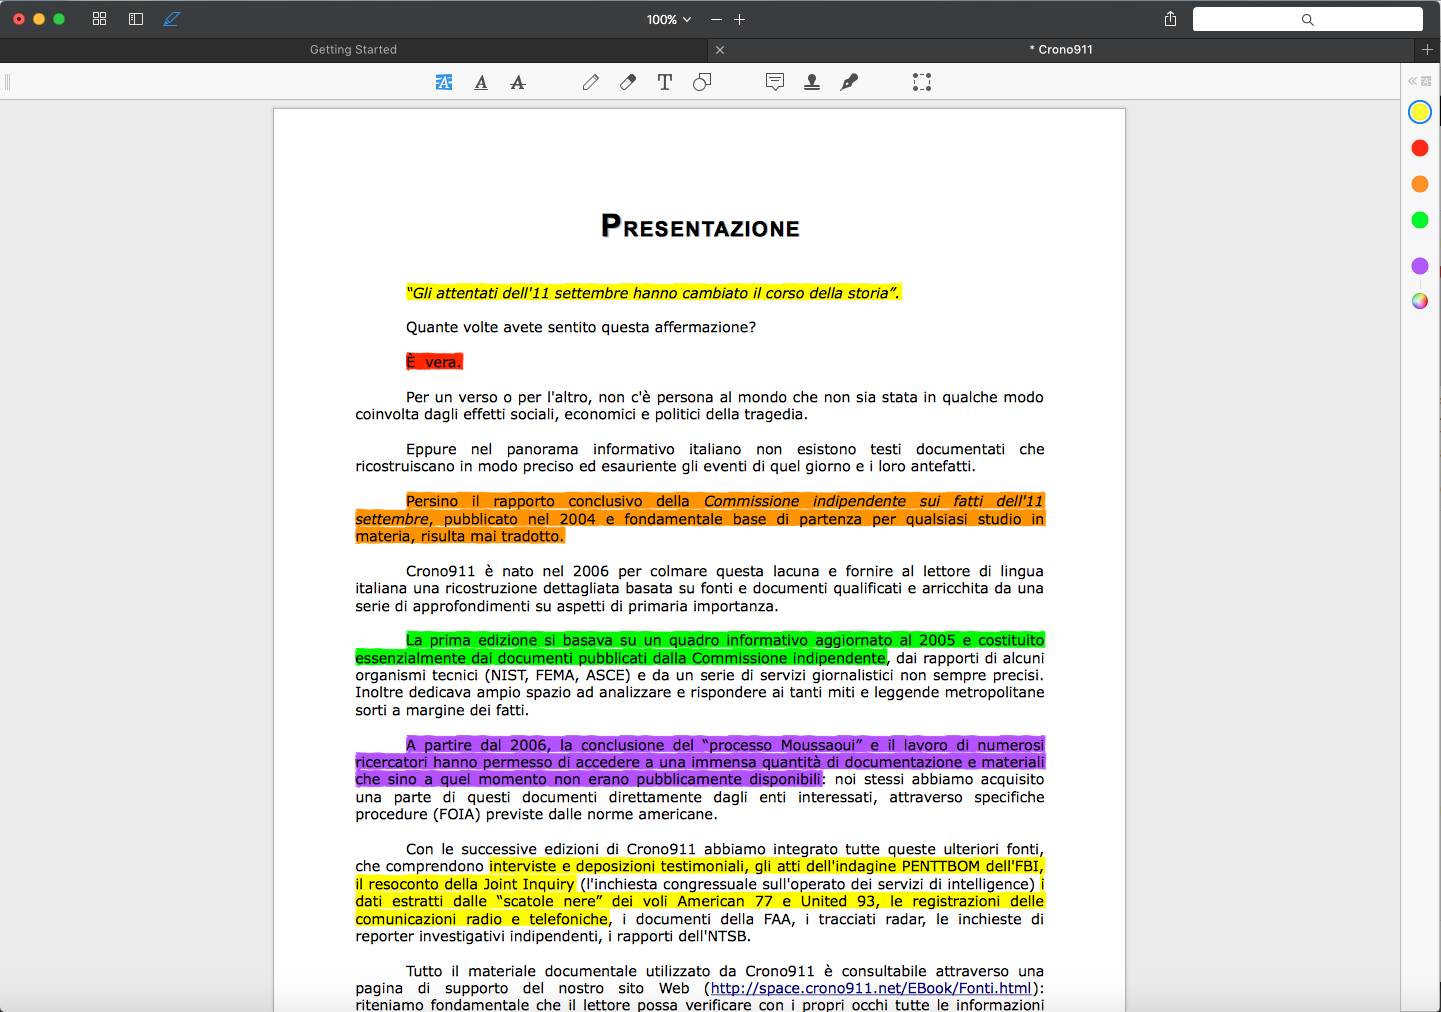Minimize the window with the yellow button
Image resolution: width=1441 pixels, height=1012 pixels.
tap(39, 19)
